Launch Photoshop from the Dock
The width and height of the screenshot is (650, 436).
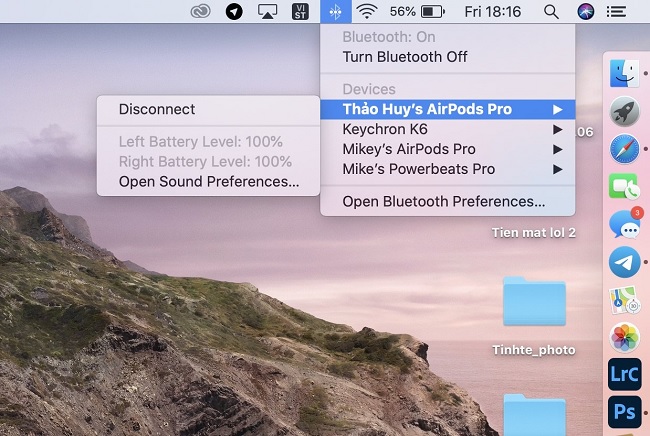tap(624, 412)
